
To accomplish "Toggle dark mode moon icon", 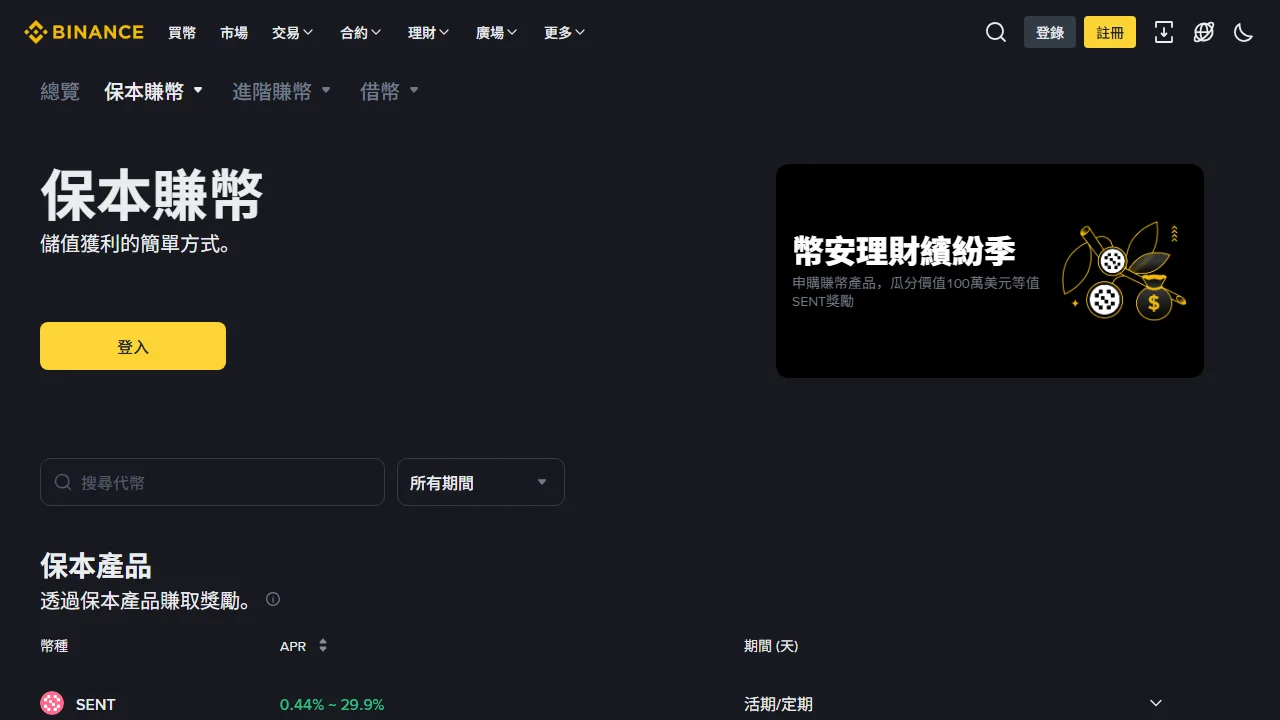I will [1244, 32].
